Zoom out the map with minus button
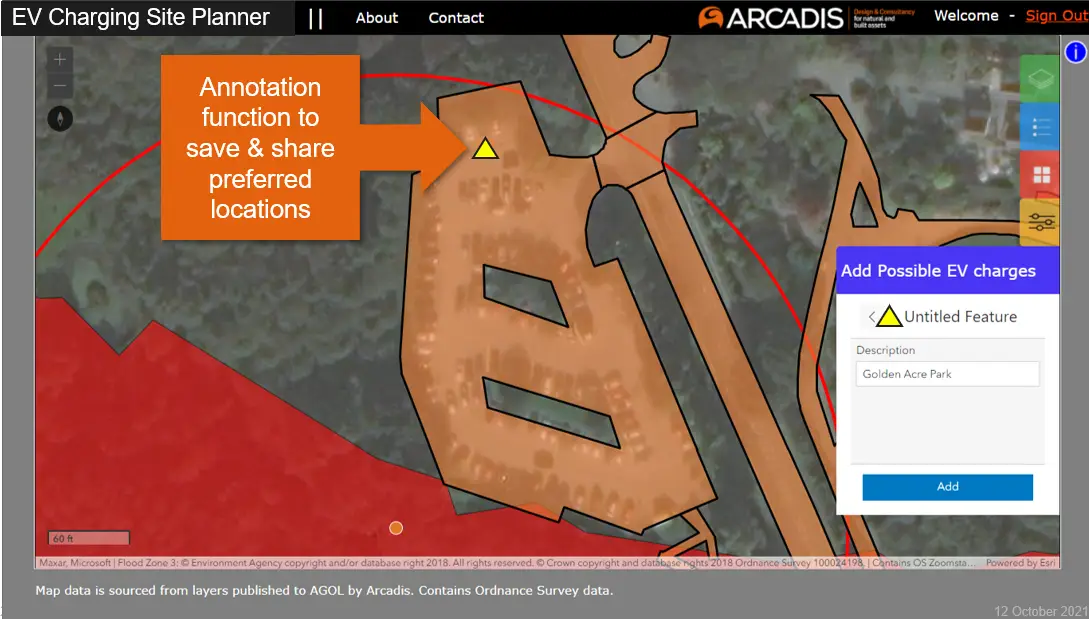This screenshot has width=1089, height=619. click(x=60, y=86)
